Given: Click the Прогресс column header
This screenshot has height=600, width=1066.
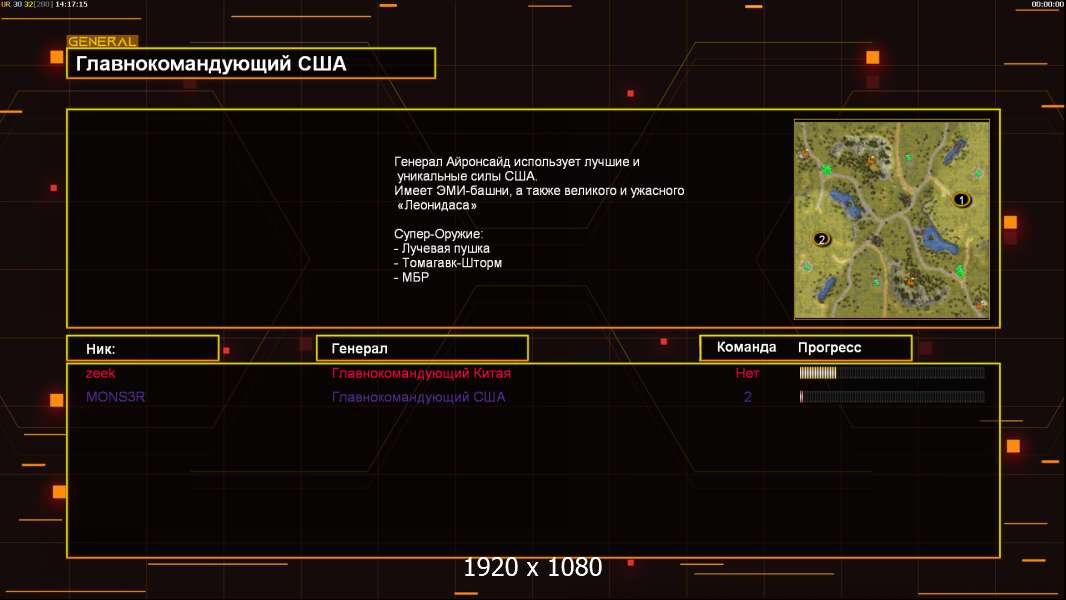Looking at the screenshot, I should (829, 348).
